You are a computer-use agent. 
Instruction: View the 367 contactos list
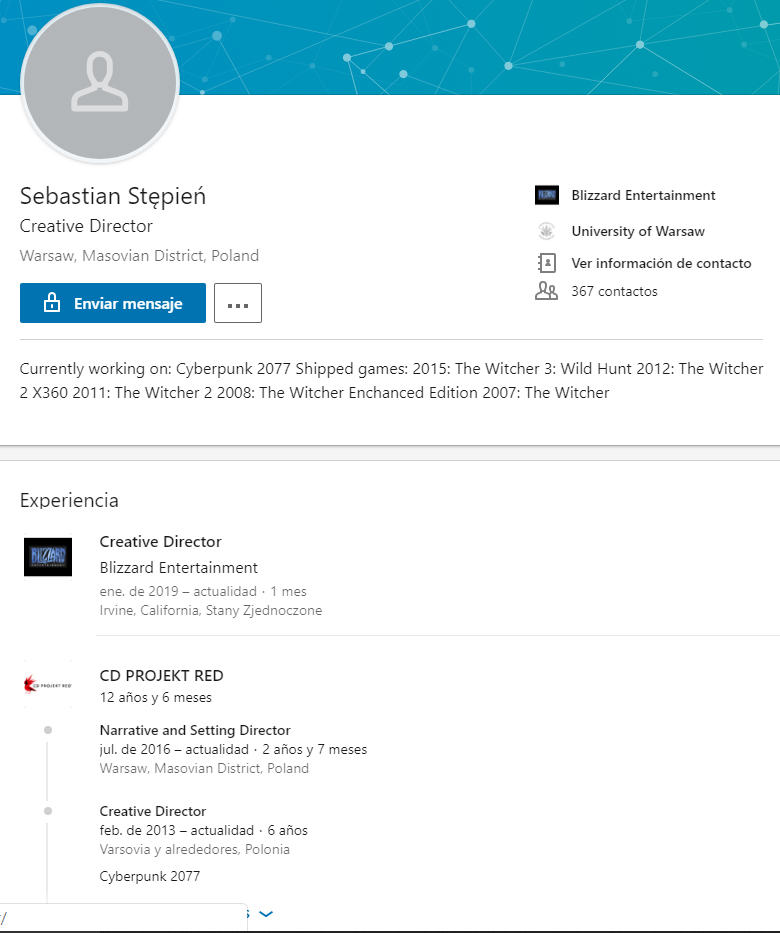(x=614, y=291)
